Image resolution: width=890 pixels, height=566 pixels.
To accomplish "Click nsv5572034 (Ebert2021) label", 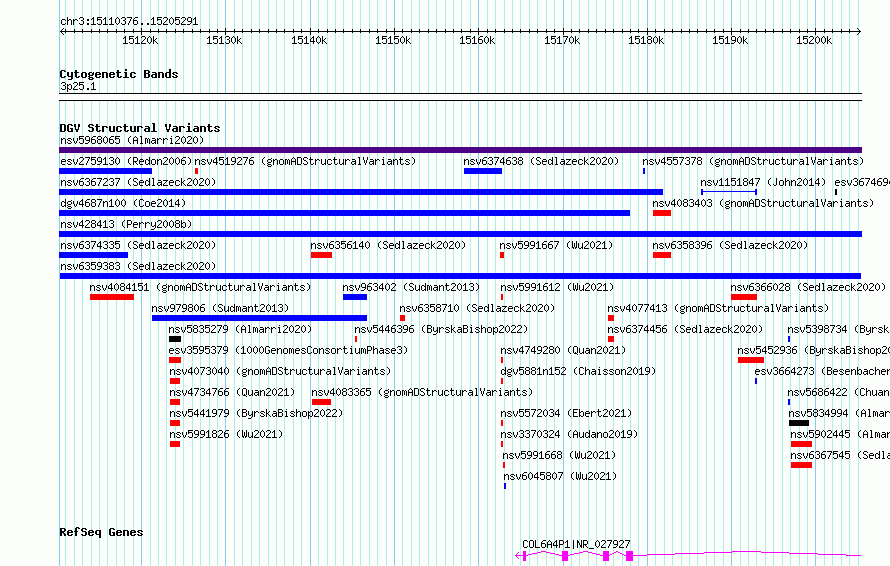I will [566, 413].
